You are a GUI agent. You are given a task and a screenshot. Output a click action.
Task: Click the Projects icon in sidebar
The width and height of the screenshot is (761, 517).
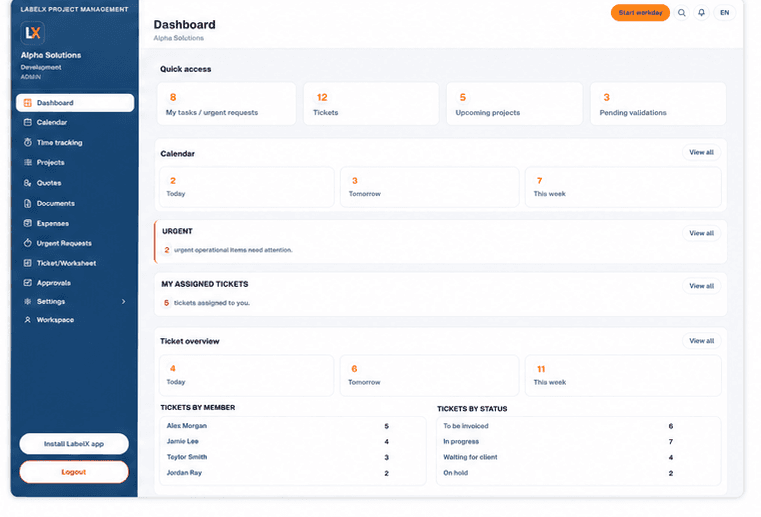tap(28, 162)
